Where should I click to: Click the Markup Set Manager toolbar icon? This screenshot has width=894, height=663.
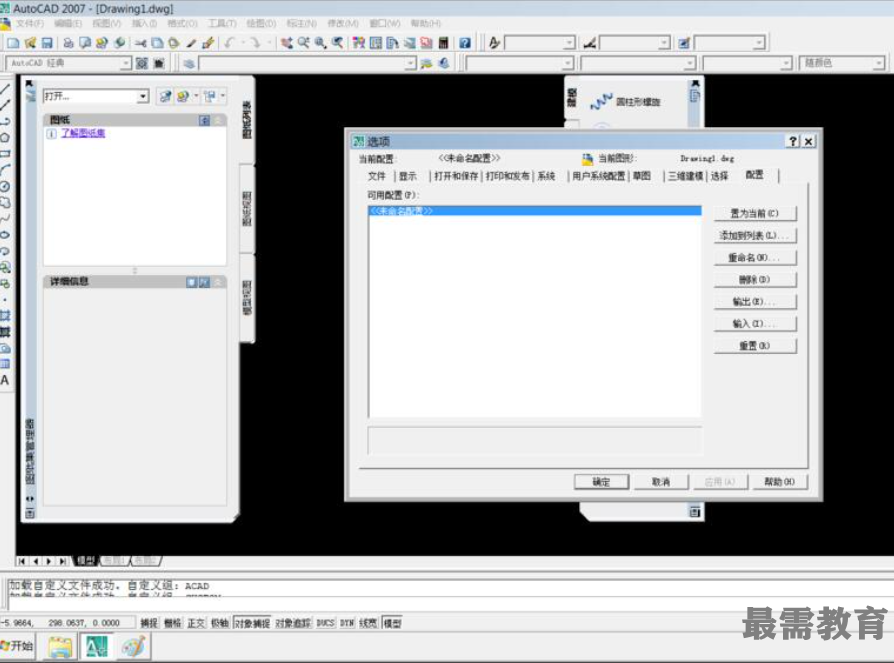[x=426, y=43]
